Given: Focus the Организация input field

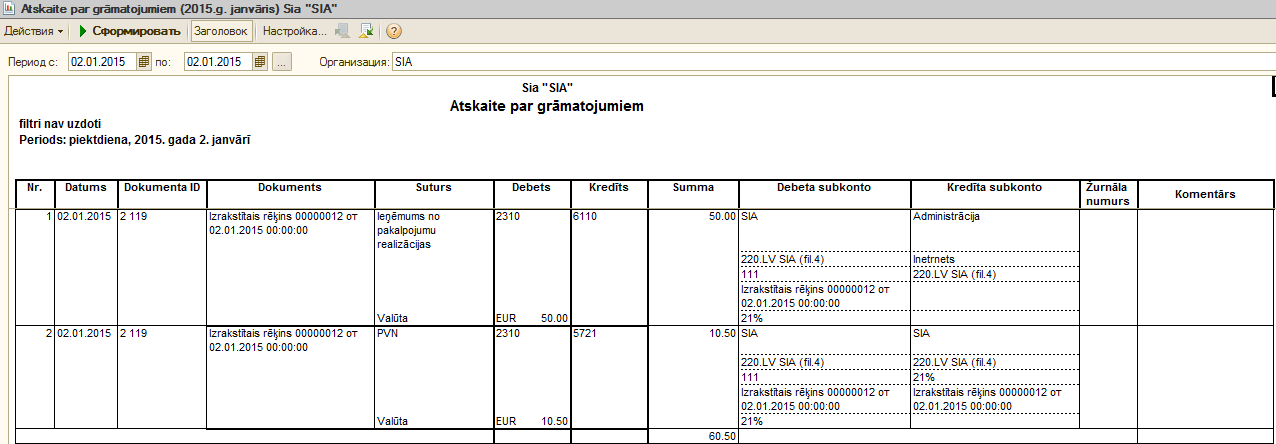Looking at the screenshot, I should 832,62.
